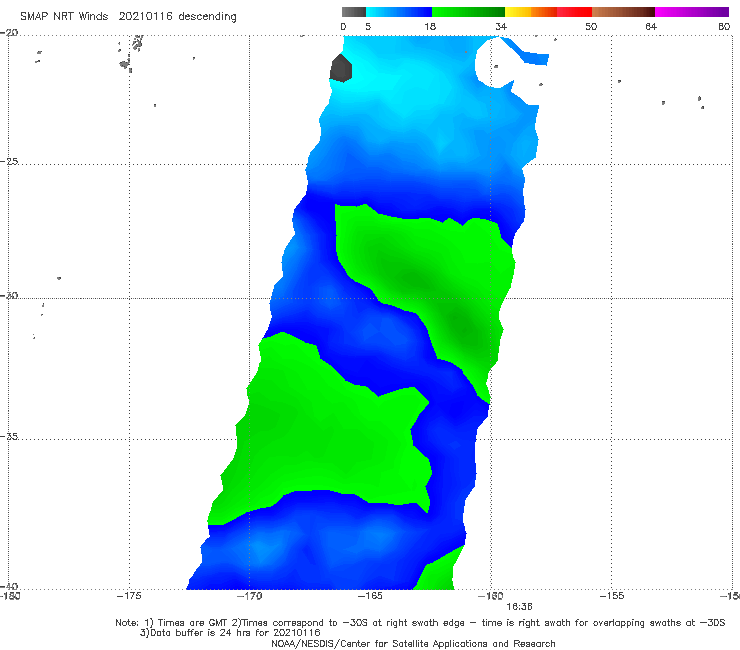Click the colorbar label '18'
This screenshot has height=650, width=740.
[430, 27]
